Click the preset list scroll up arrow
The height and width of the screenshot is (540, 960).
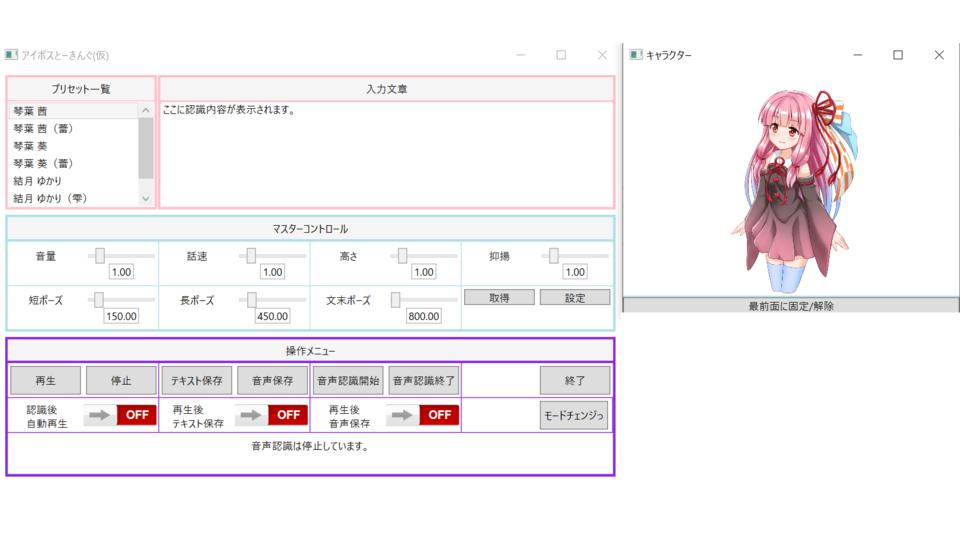pyautogui.click(x=146, y=110)
